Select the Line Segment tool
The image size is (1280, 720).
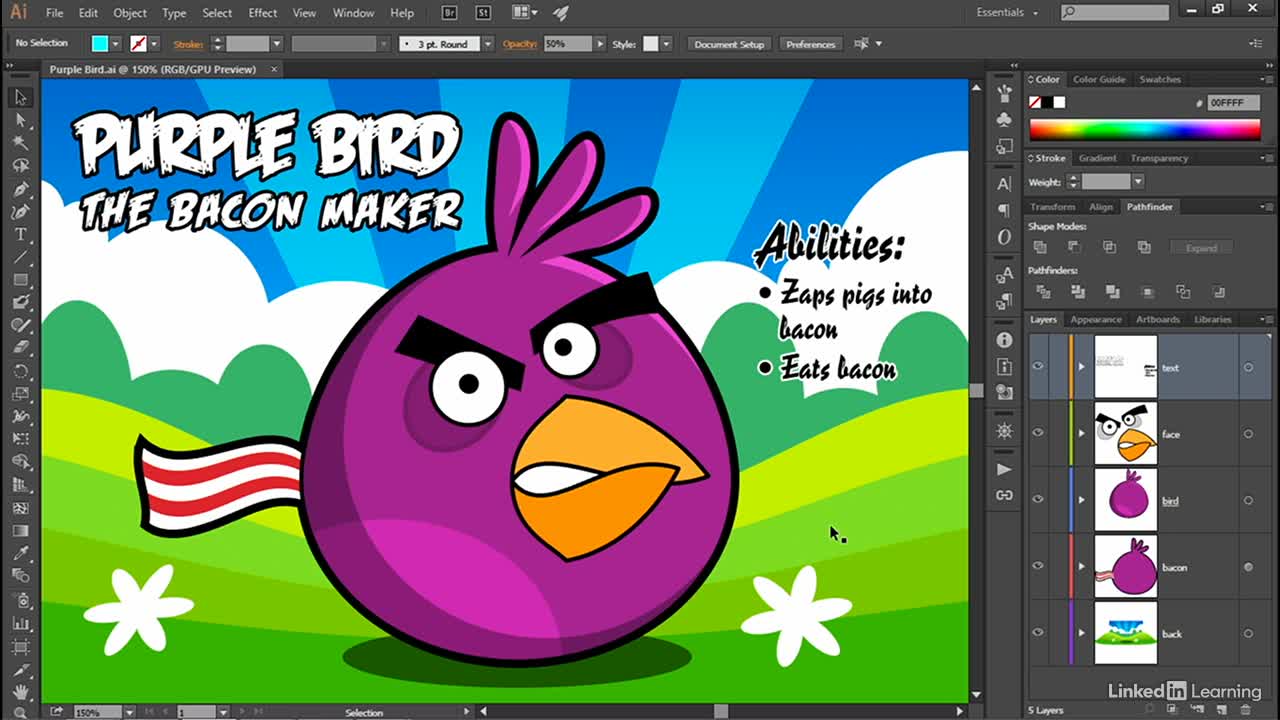click(x=20, y=257)
